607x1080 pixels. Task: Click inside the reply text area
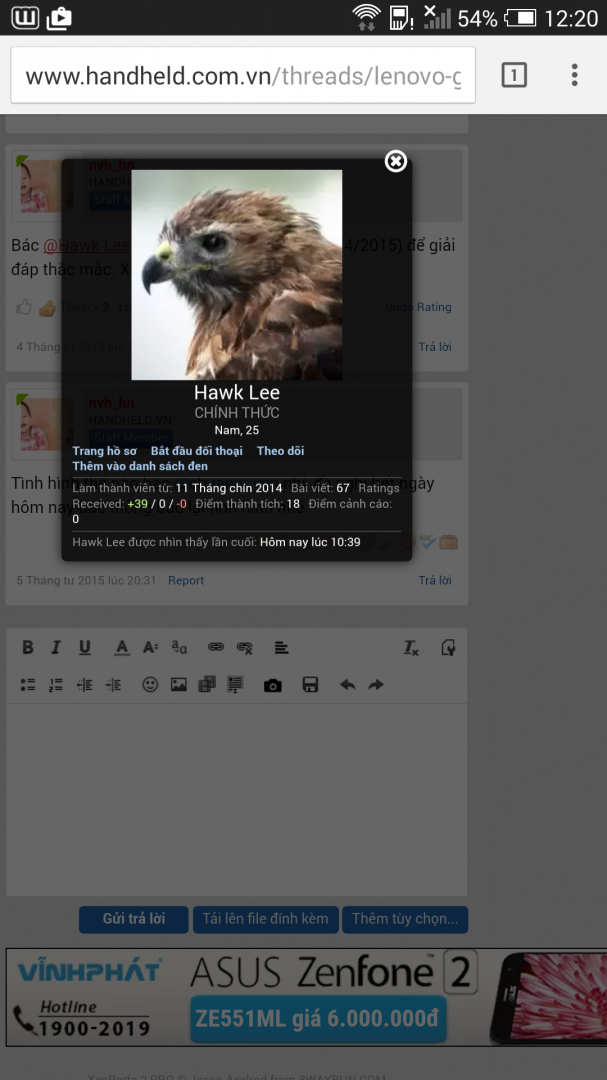pos(237,799)
